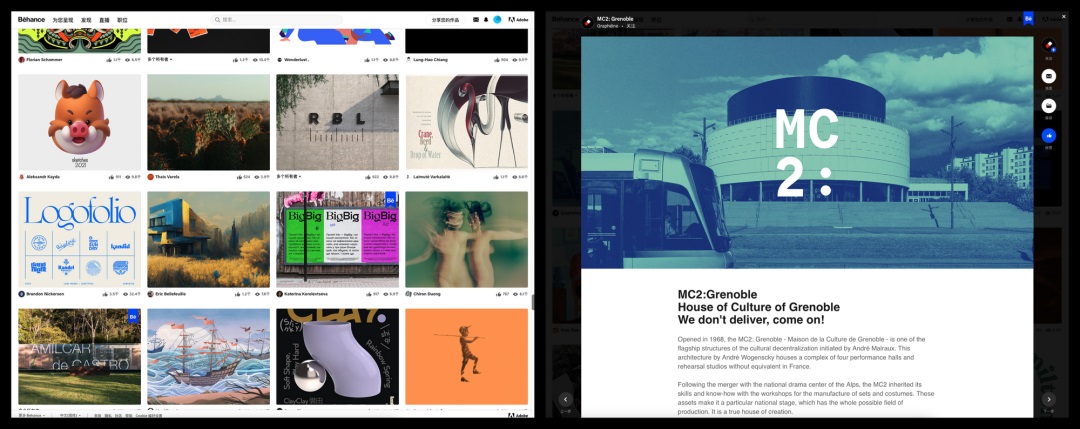This screenshot has width=1080, height=429.
Task: Go to next project with right arrow
Action: [x=1048, y=399]
